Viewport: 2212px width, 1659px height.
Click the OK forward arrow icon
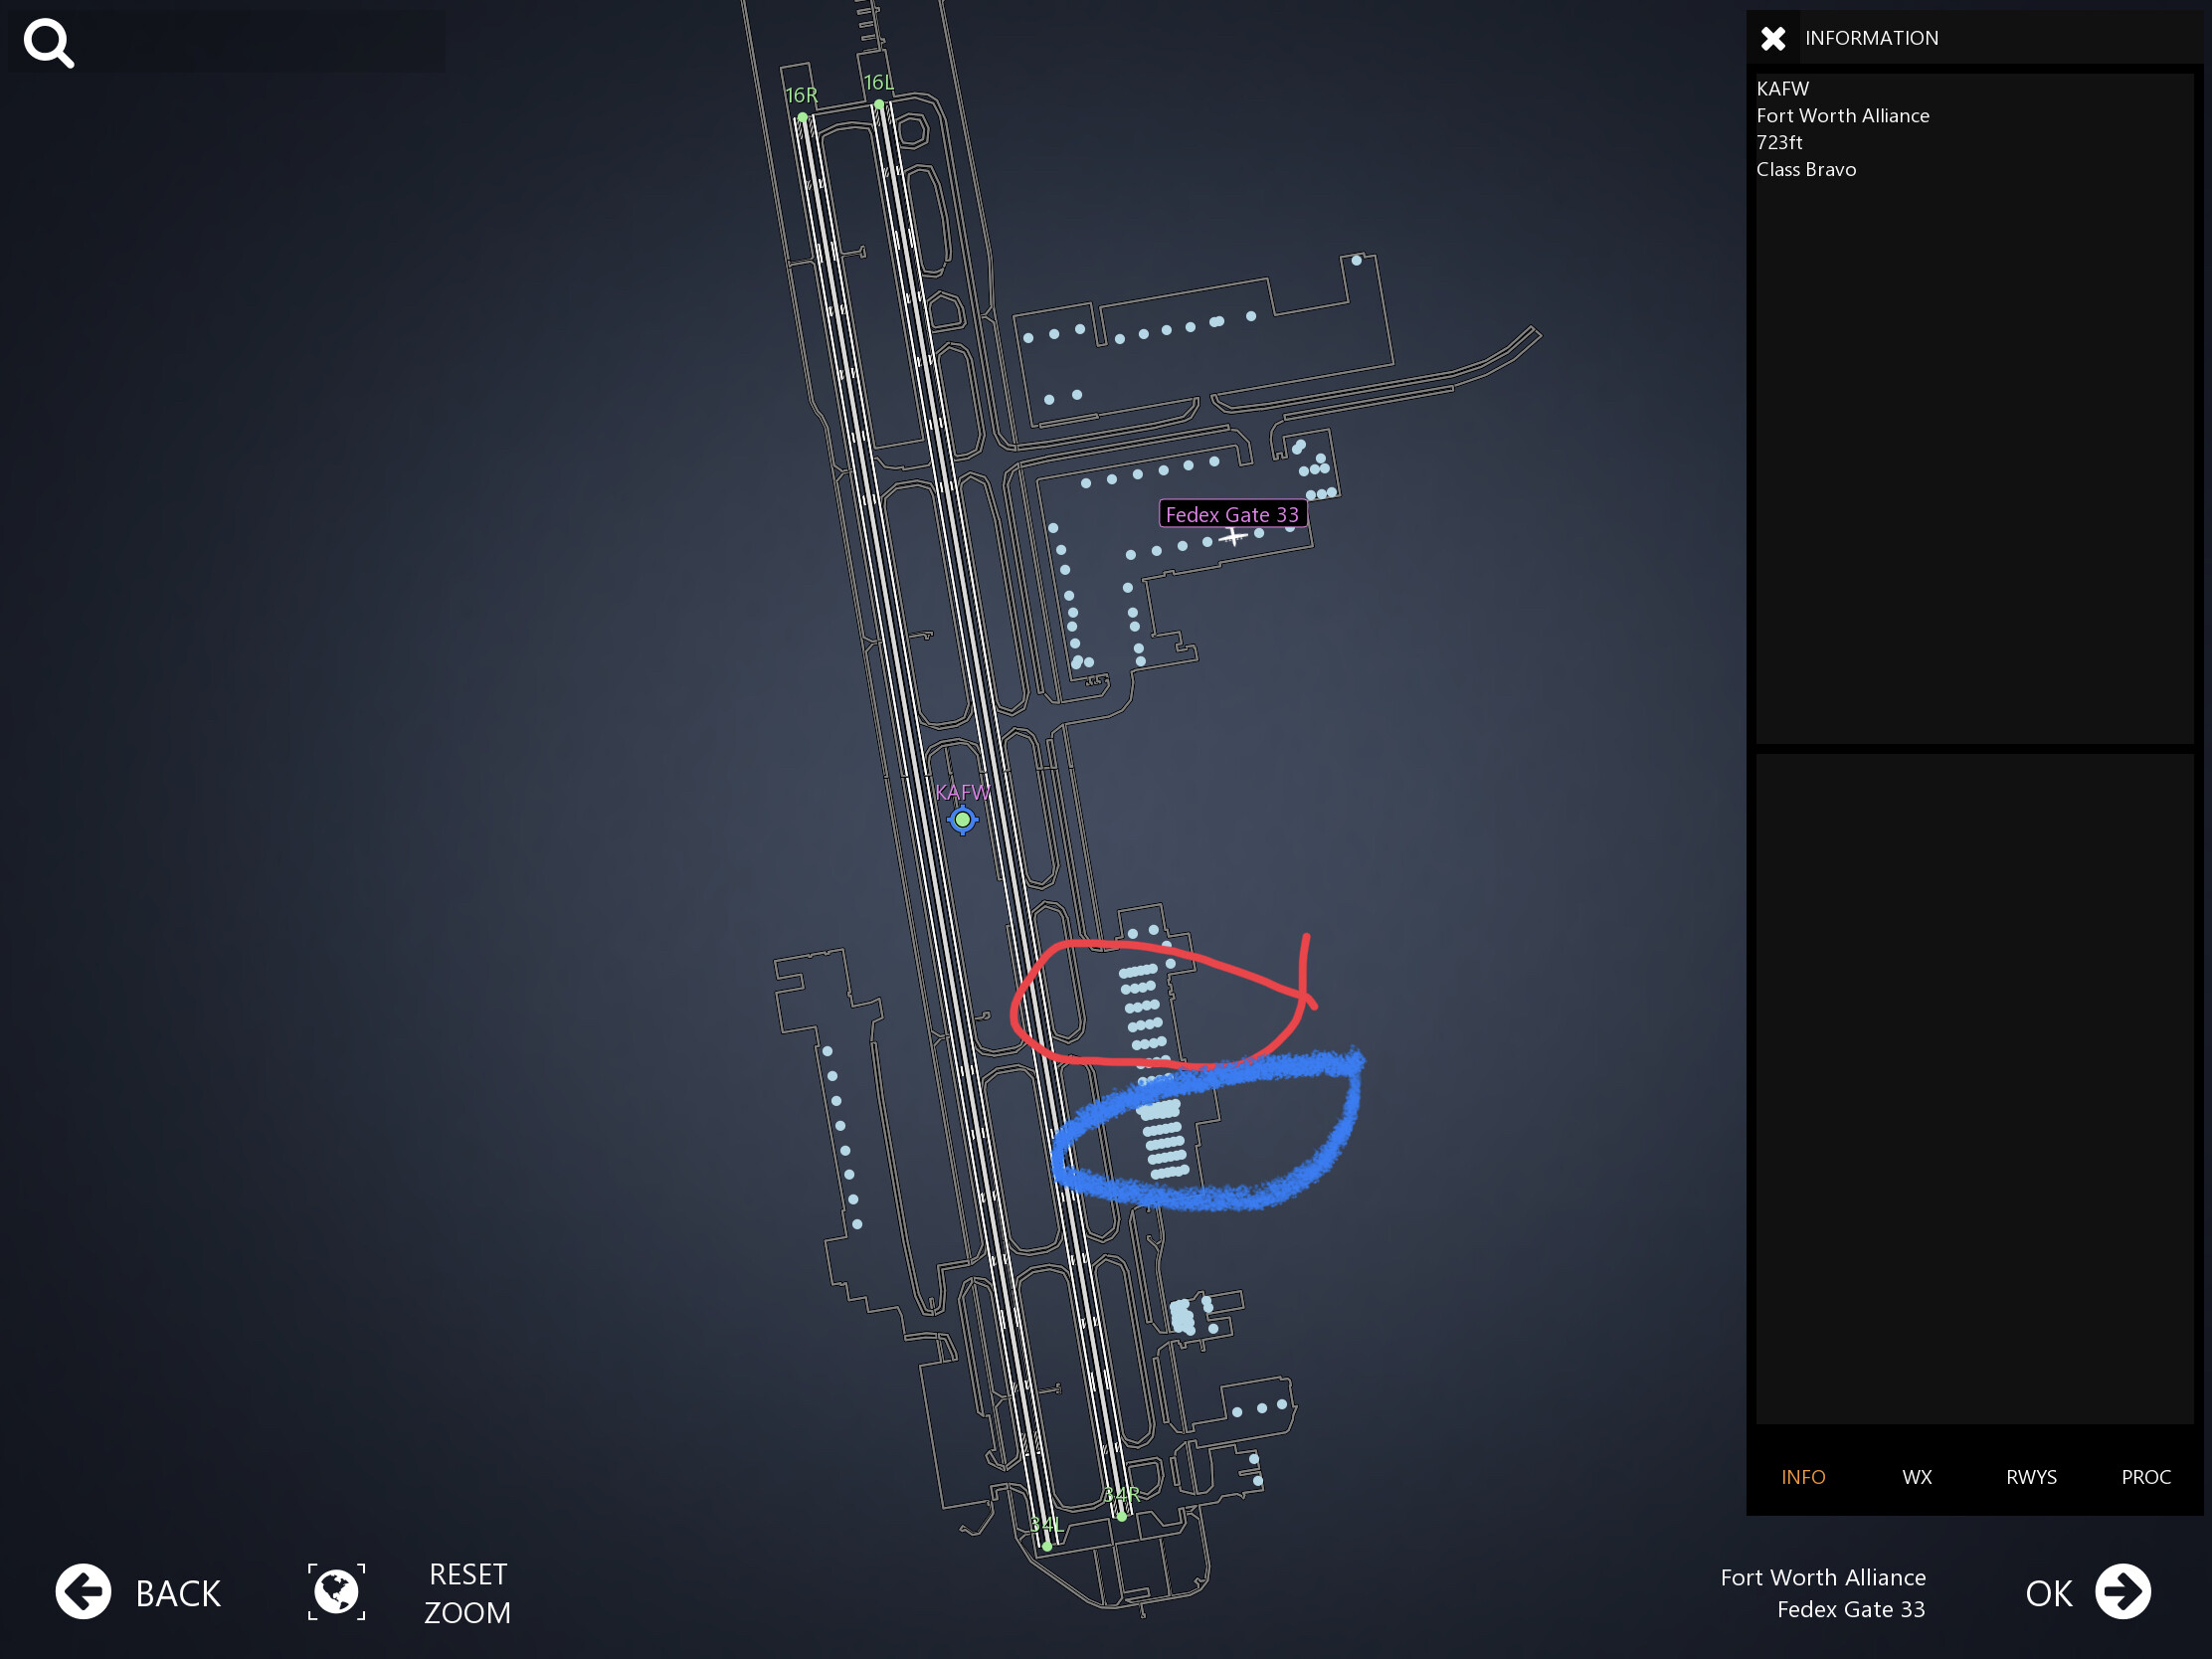click(2122, 1591)
